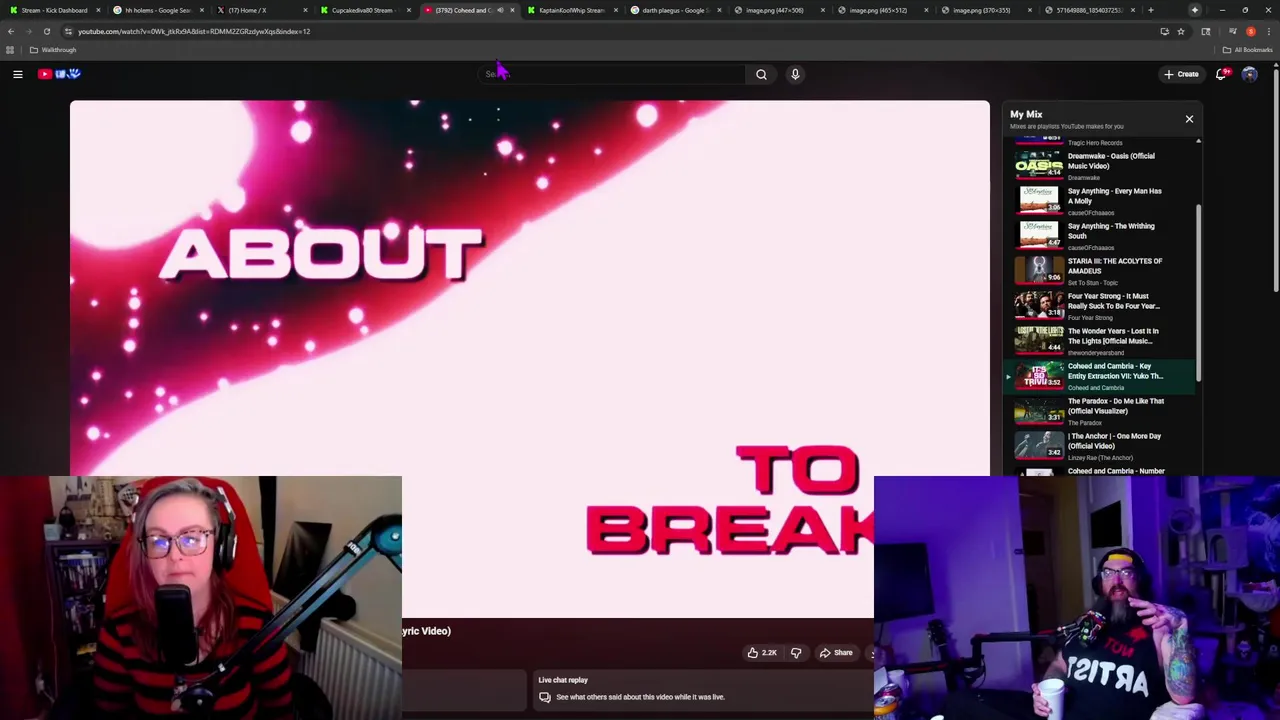Click The Anchor video thumbnail
Viewport: 1280px width, 720px height.
tap(1039, 446)
